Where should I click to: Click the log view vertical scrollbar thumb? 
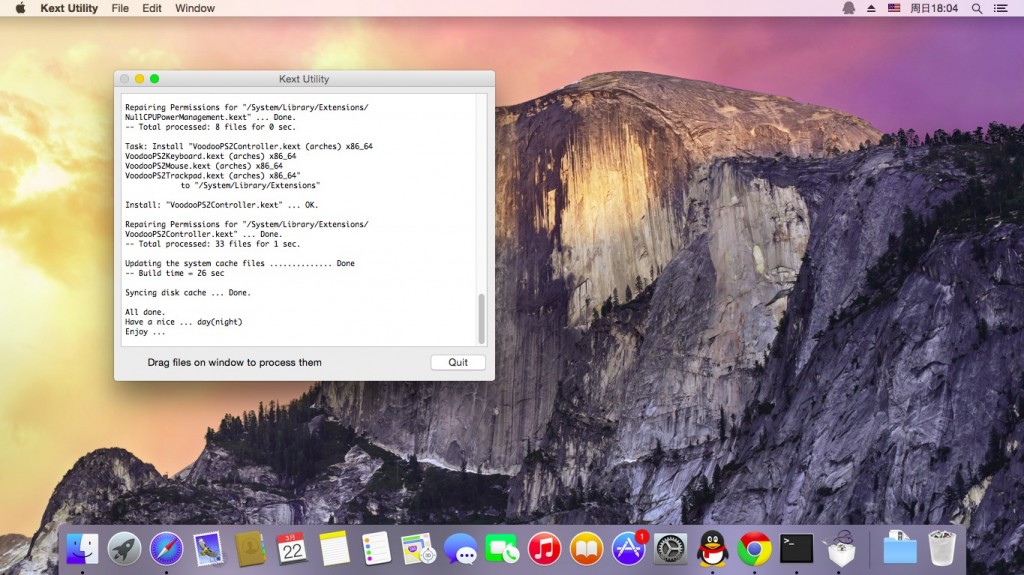coord(481,318)
